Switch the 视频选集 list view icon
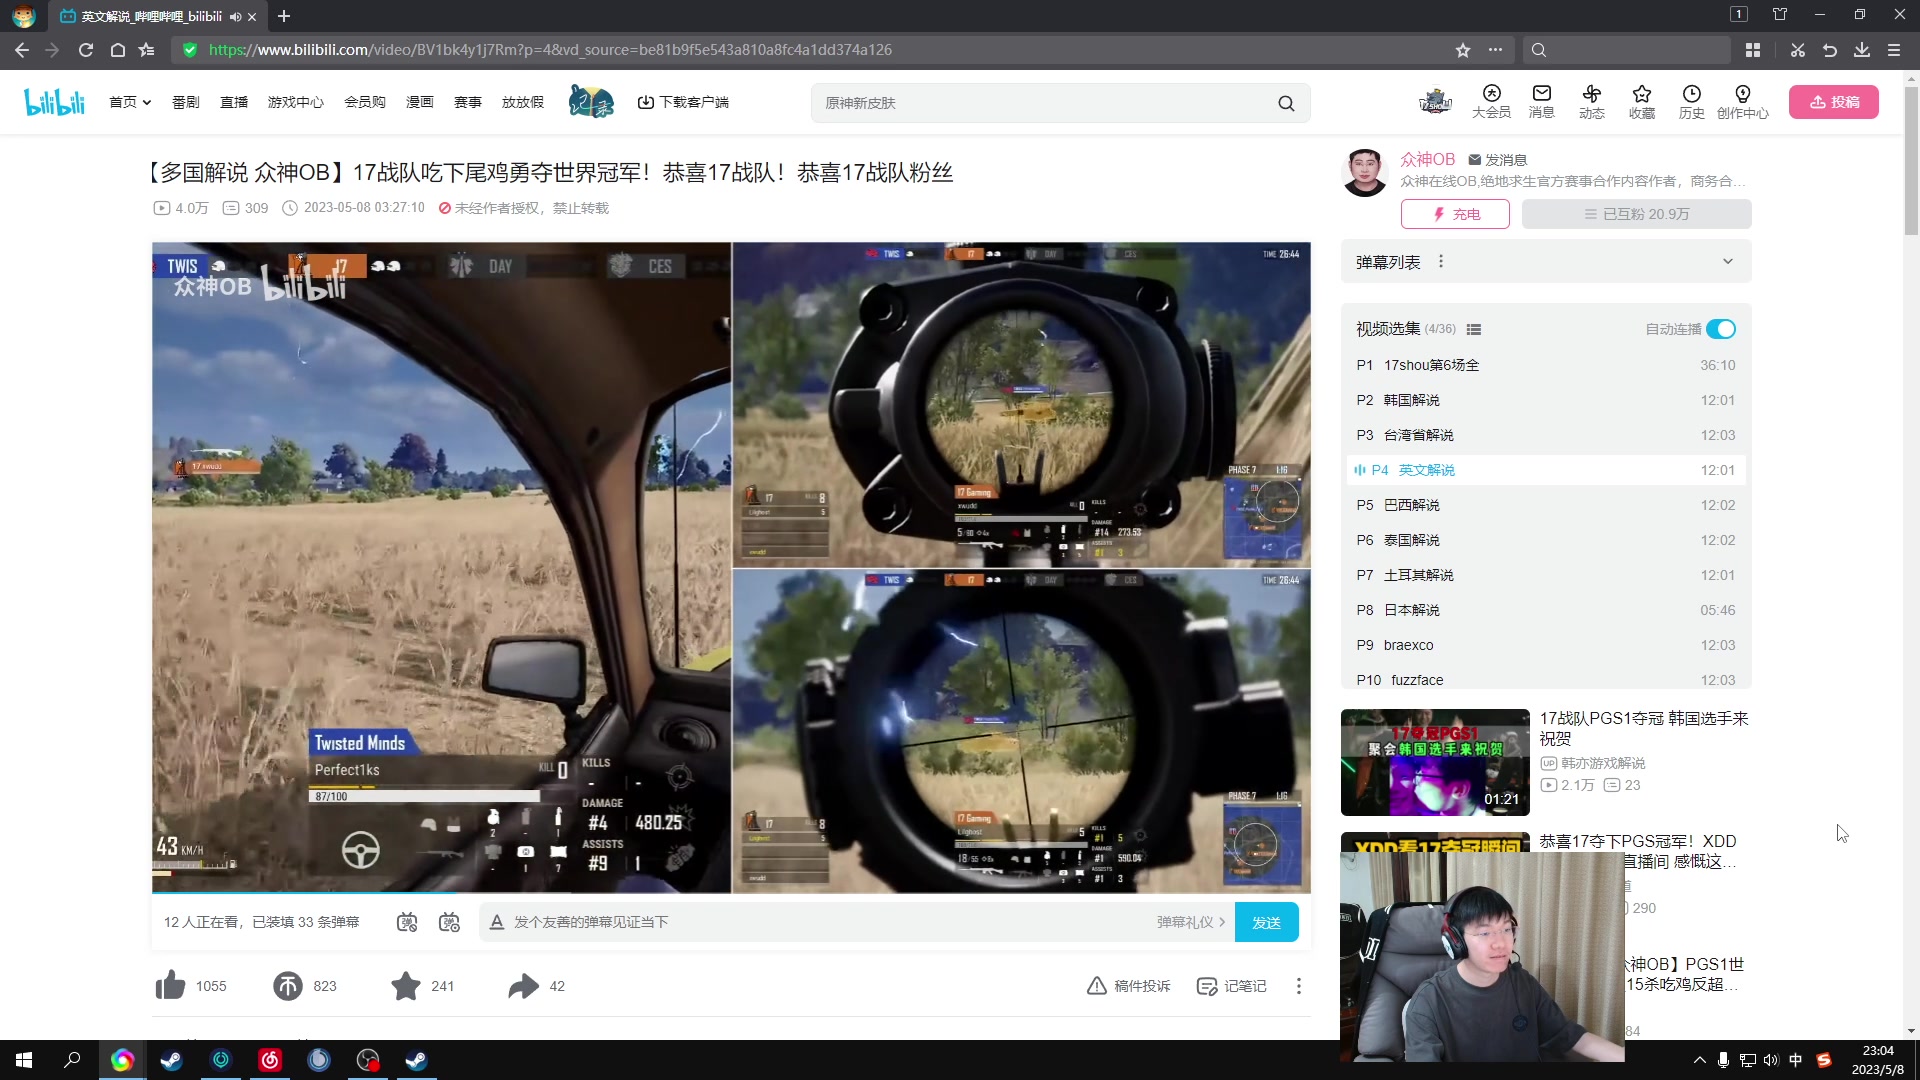The image size is (1920, 1080). [1473, 329]
